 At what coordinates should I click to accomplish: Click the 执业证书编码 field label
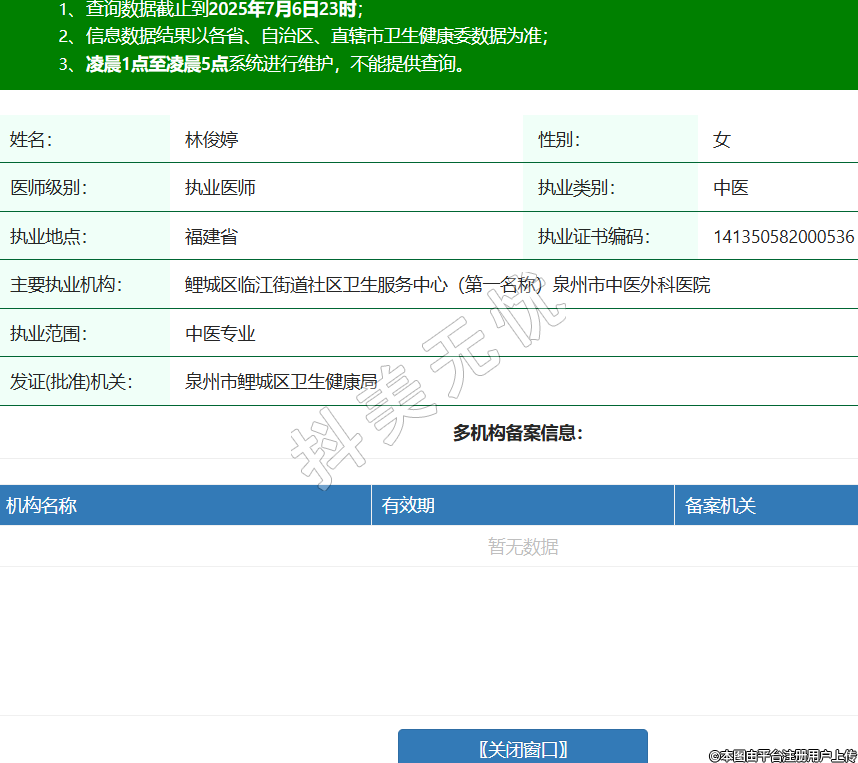pos(593,237)
